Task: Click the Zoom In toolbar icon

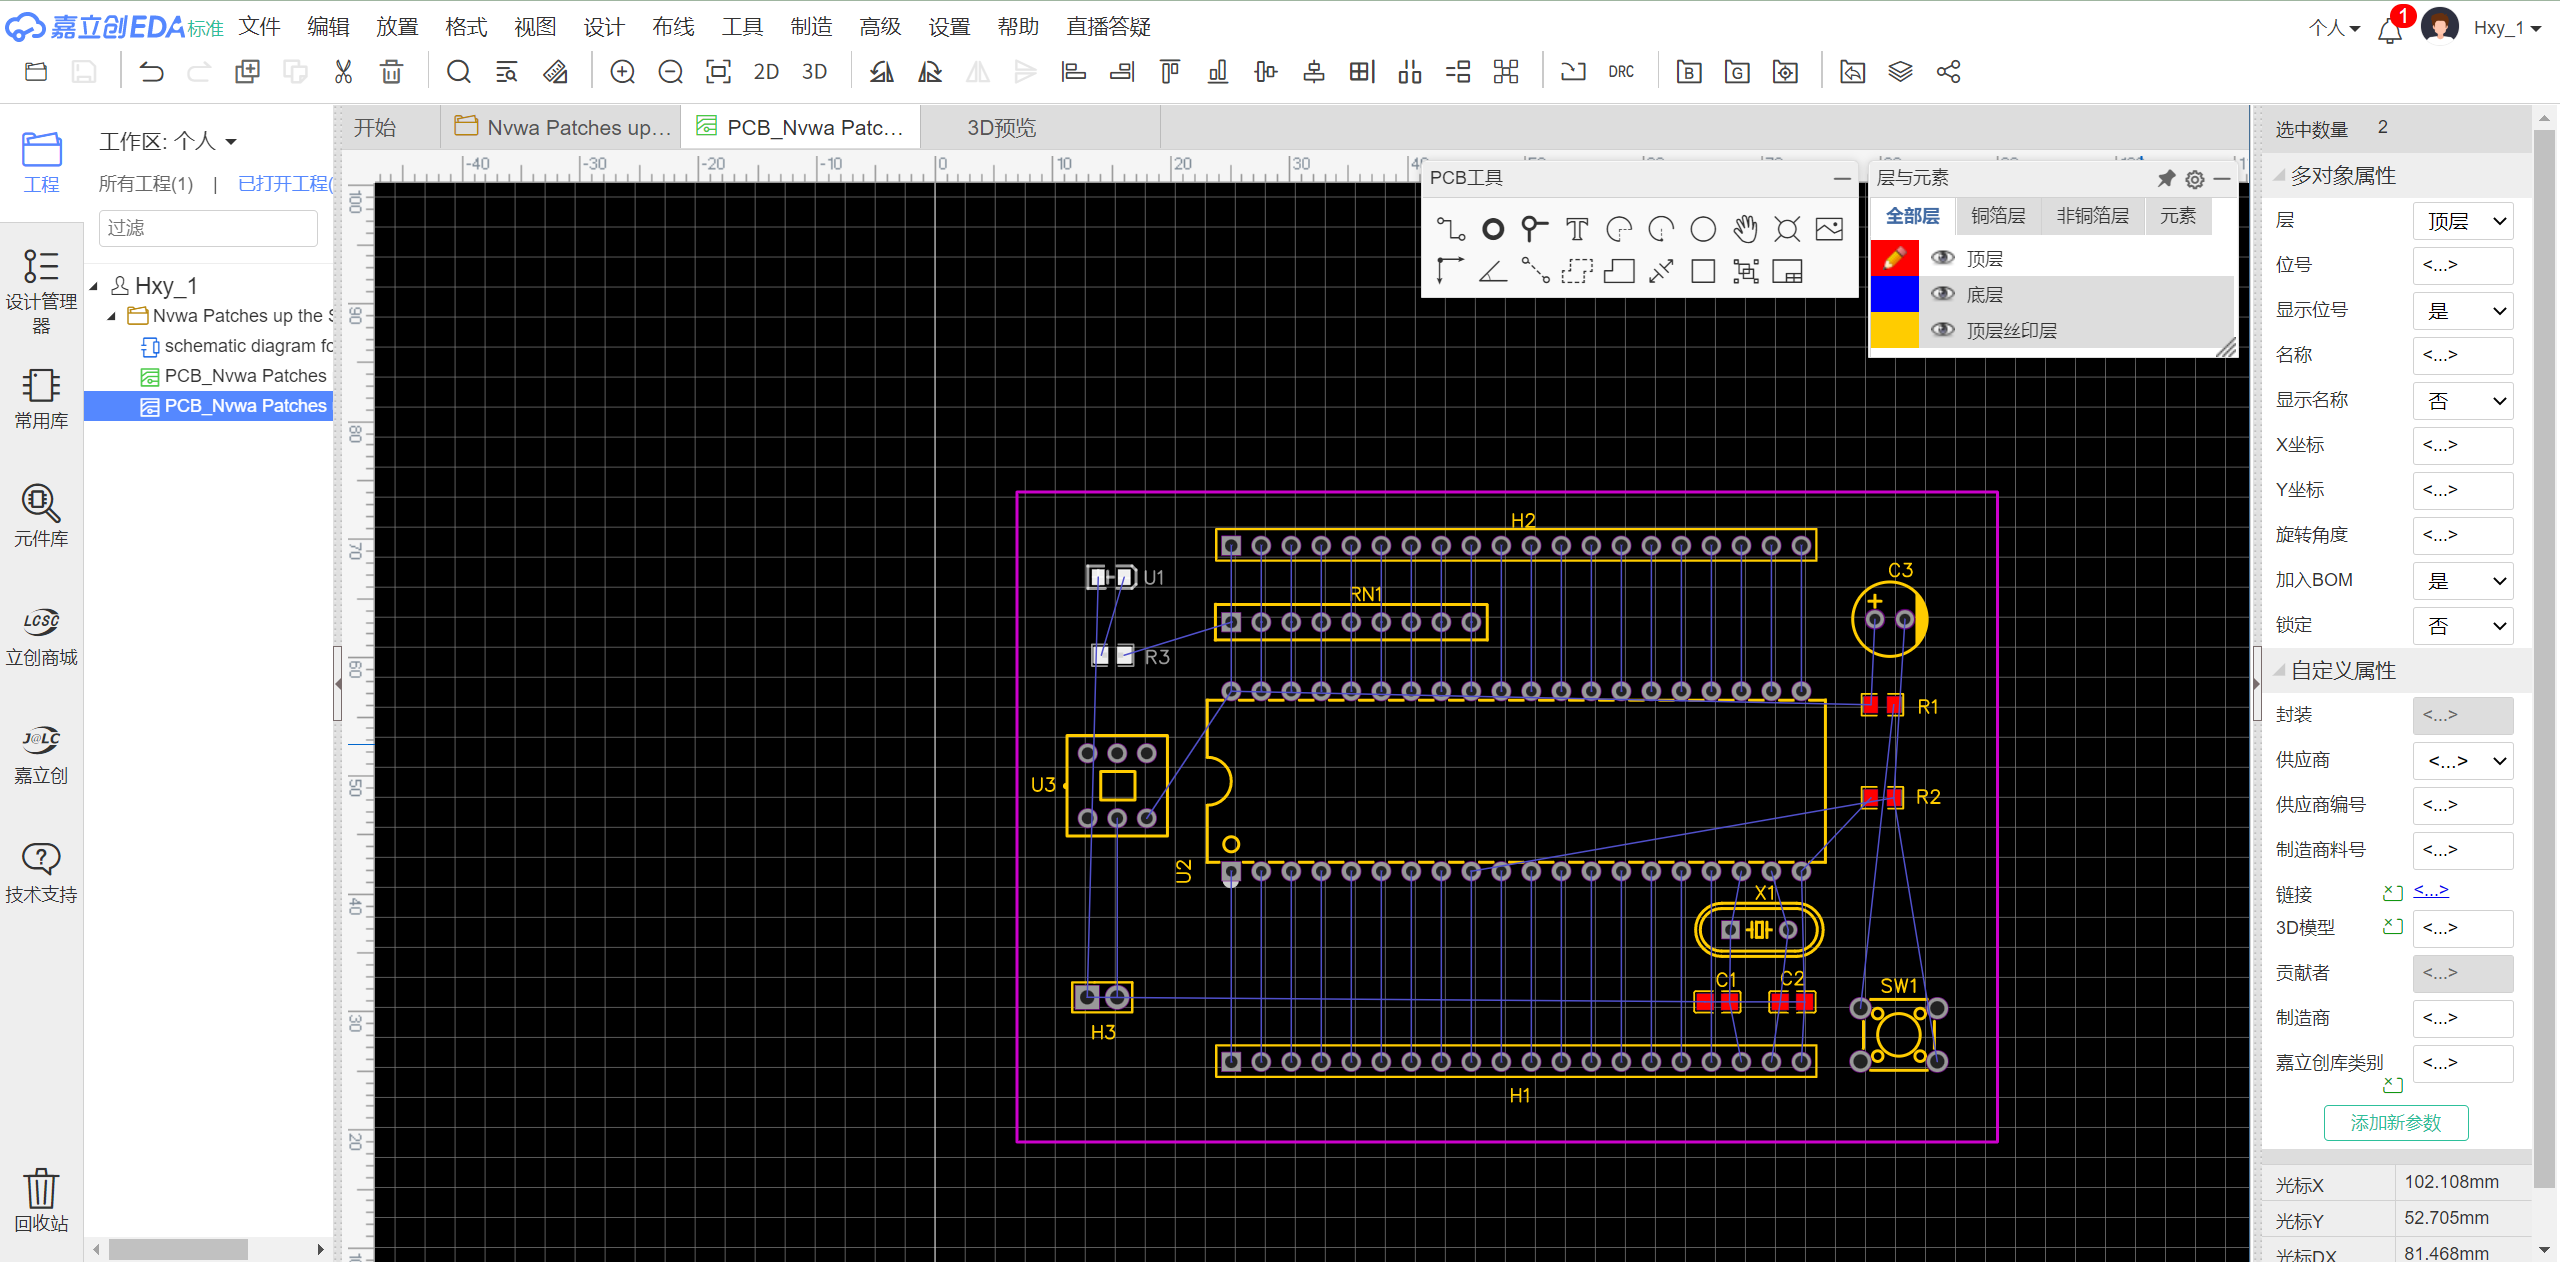Action: click(622, 72)
